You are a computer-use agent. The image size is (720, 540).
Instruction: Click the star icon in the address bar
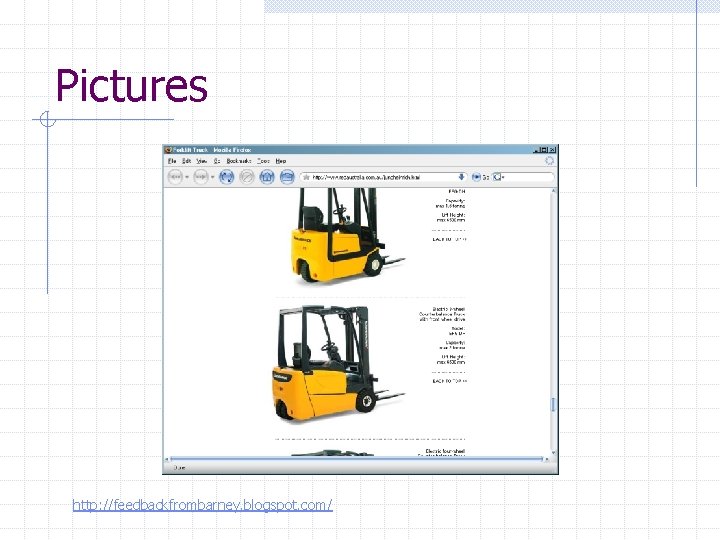click(x=306, y=177)
